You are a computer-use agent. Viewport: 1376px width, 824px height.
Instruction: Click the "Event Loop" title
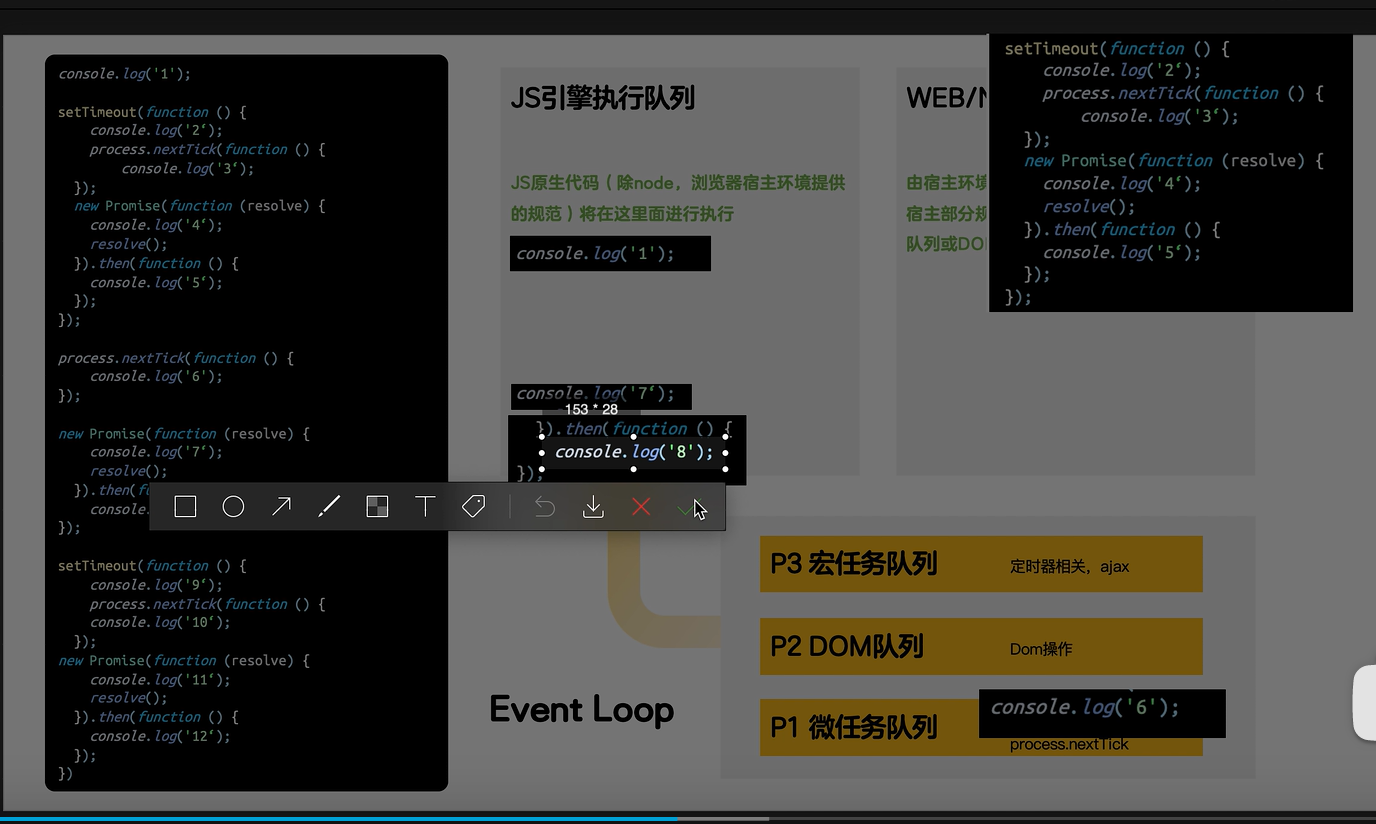[582, 710]
